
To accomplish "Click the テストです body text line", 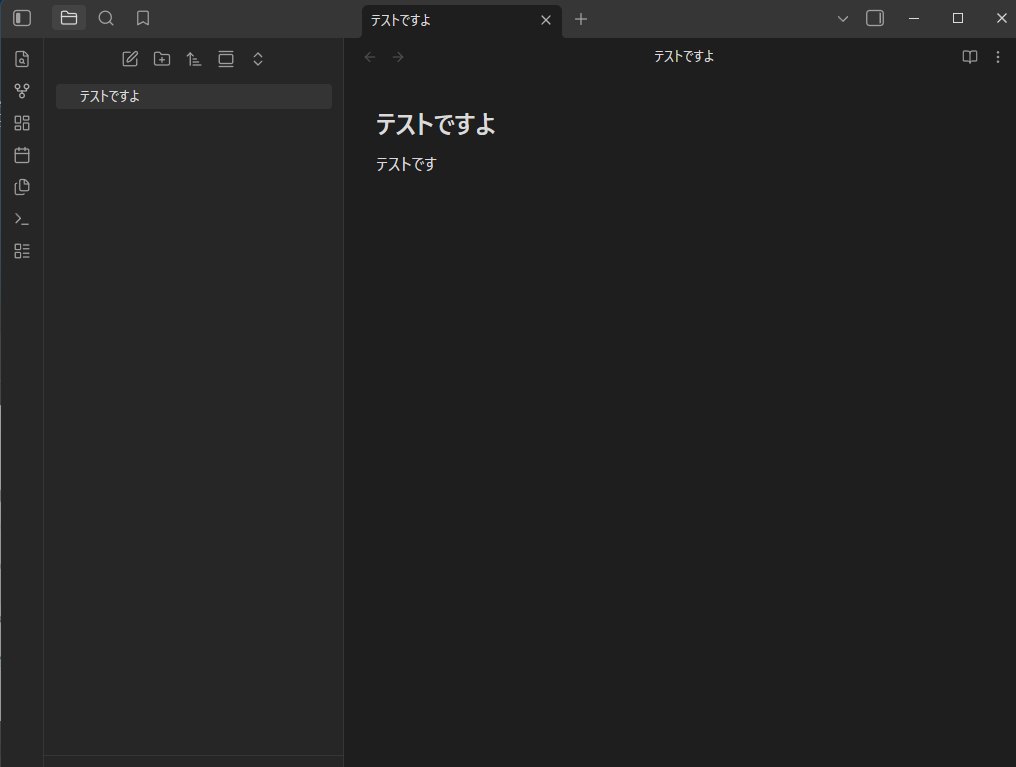I will point(406,165).
